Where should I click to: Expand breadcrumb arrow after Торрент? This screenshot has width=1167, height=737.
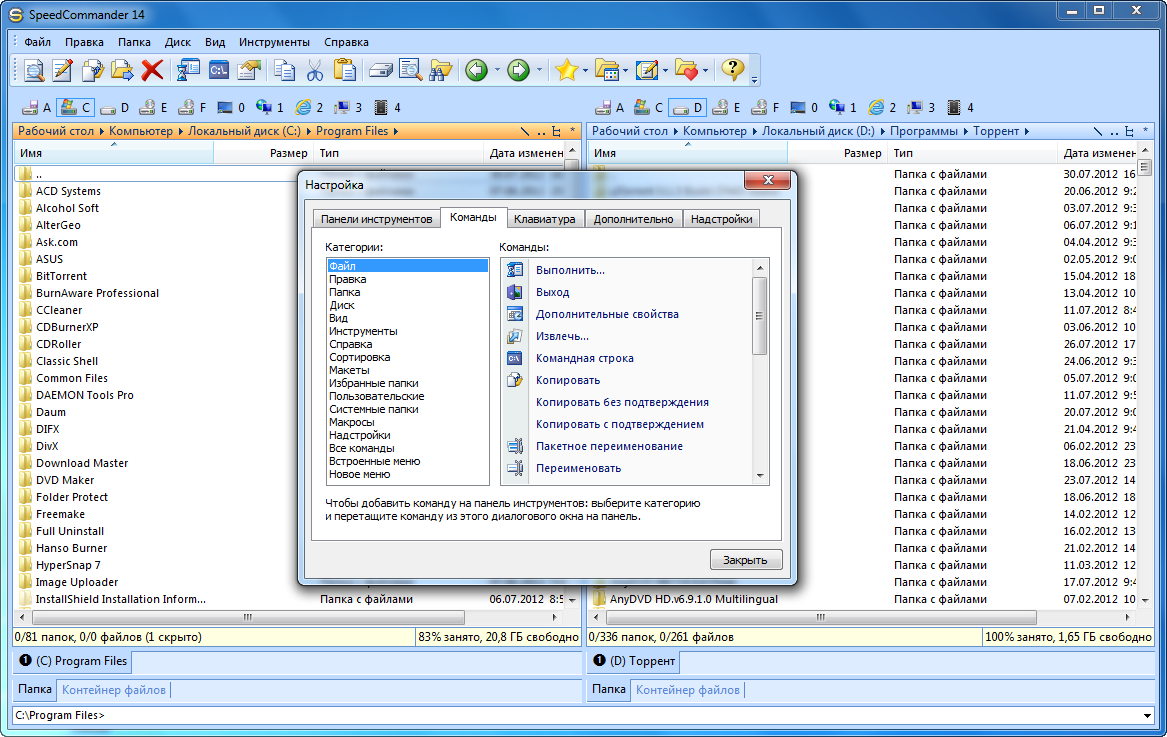click(1026, 131)
